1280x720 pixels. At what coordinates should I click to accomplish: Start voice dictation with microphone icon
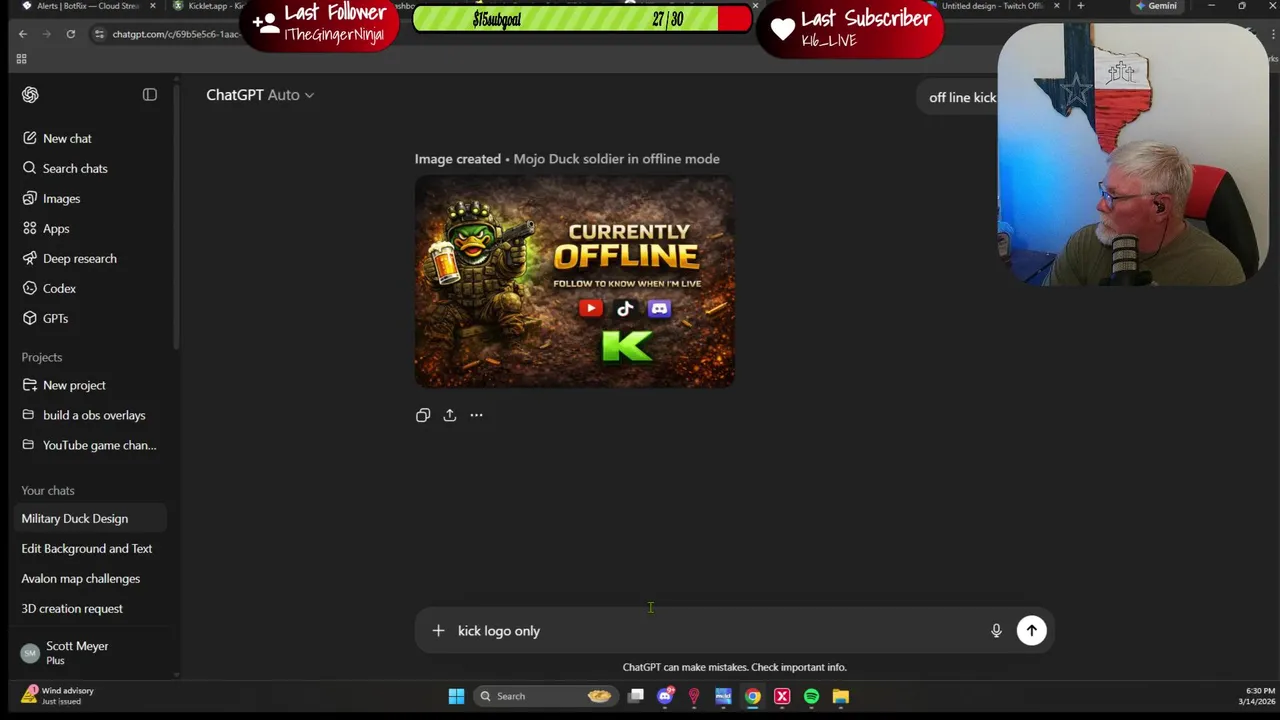(996, 631)
